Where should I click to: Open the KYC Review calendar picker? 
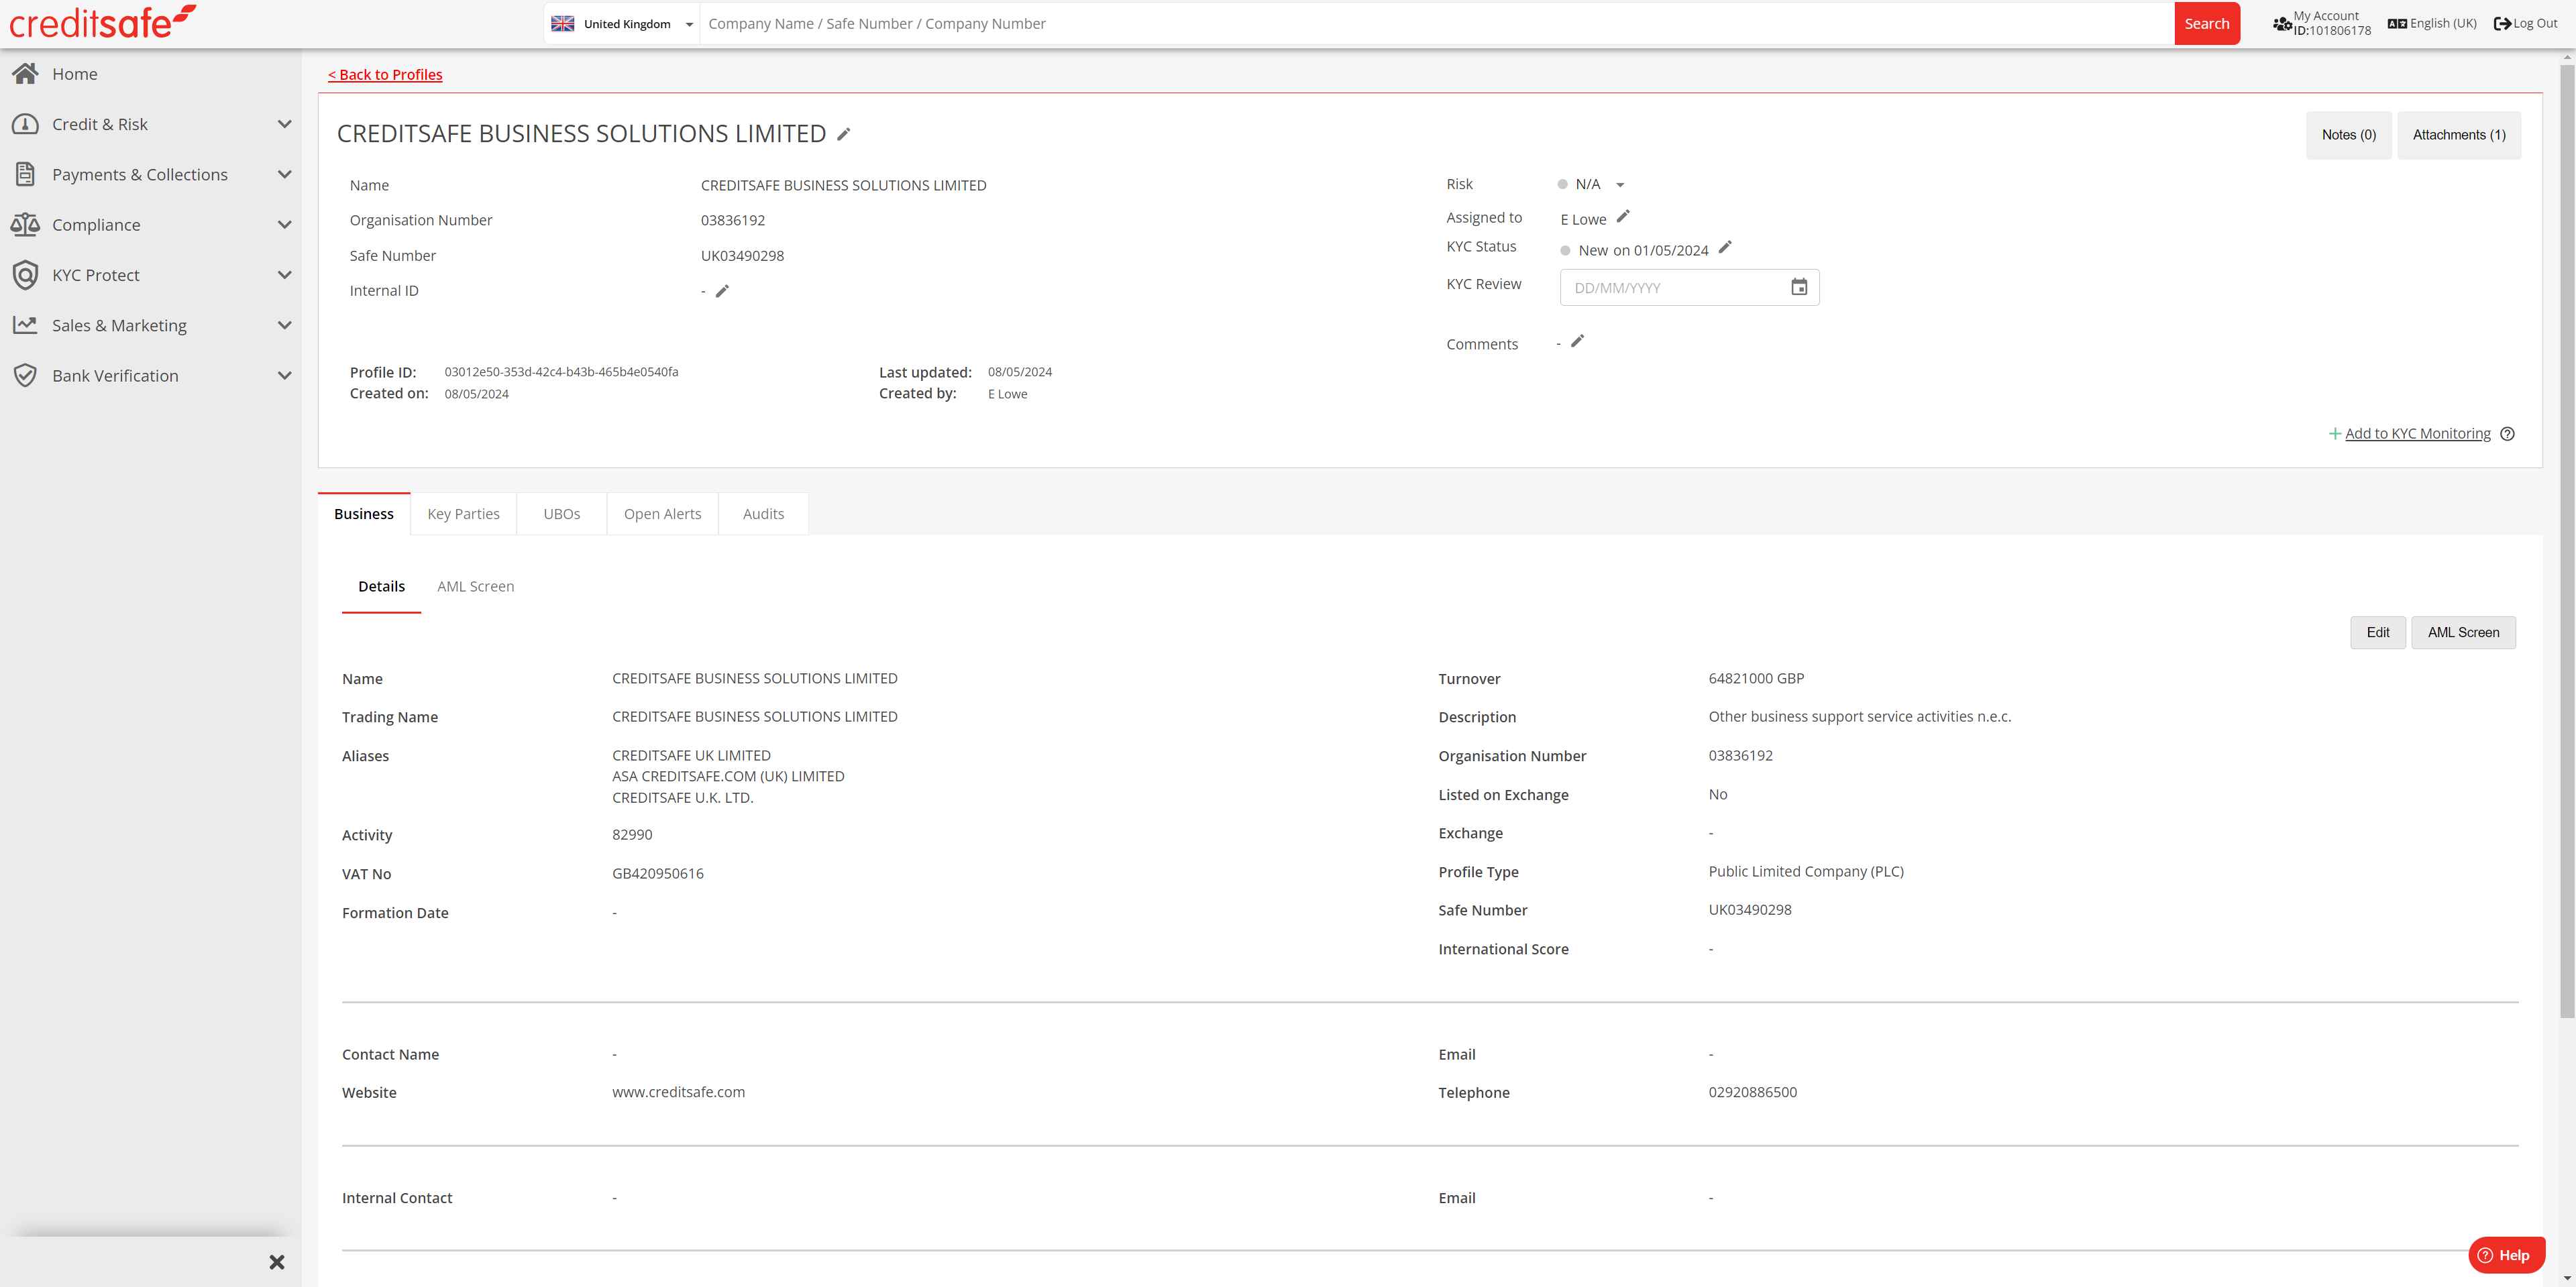[x=1799, y=287]
